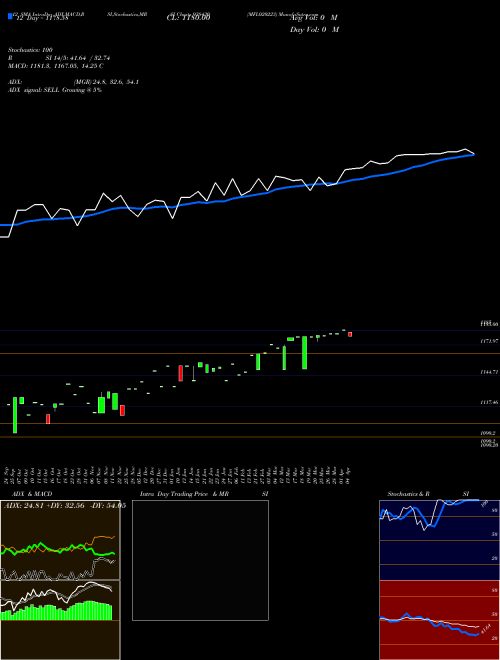500x660 pixels.
Task: Open the blue Stochastics chart panel
Action: [x=439, y=540]
